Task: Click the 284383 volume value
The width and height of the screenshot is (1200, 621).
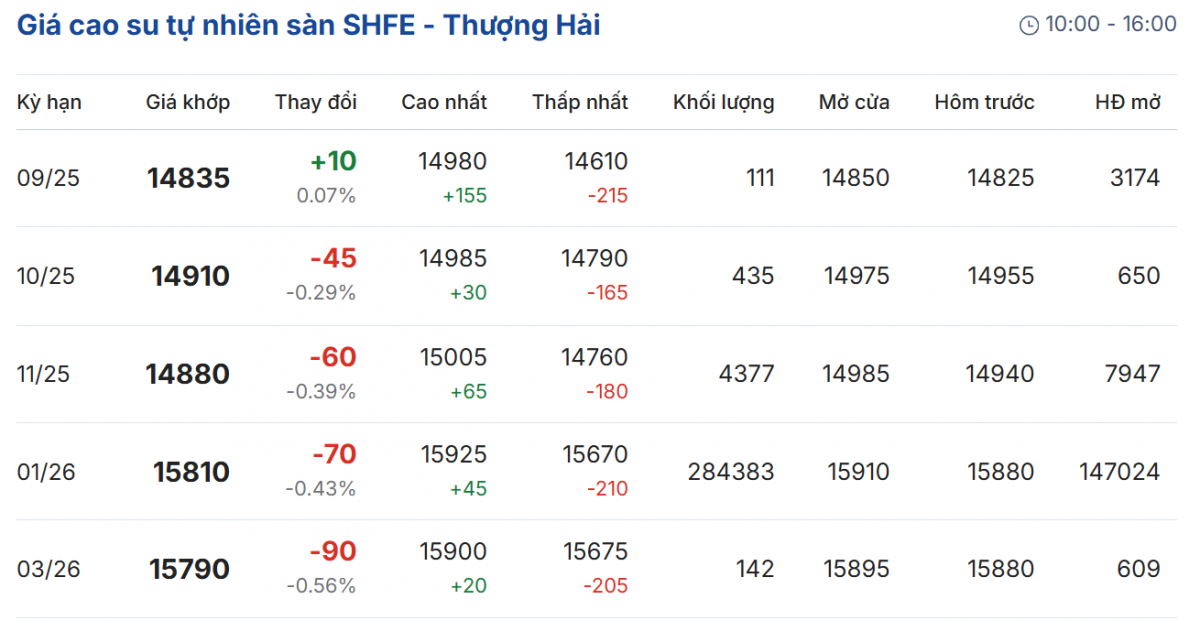Action: point(730,471)
